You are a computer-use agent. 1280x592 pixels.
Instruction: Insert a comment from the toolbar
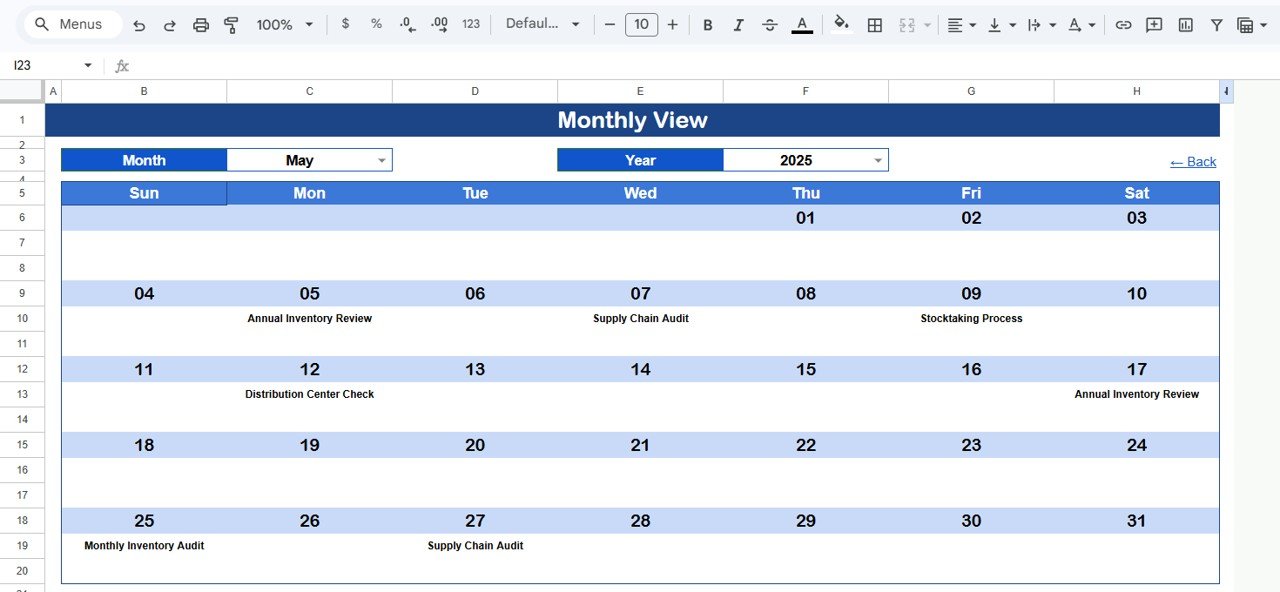pos(1154,24)
